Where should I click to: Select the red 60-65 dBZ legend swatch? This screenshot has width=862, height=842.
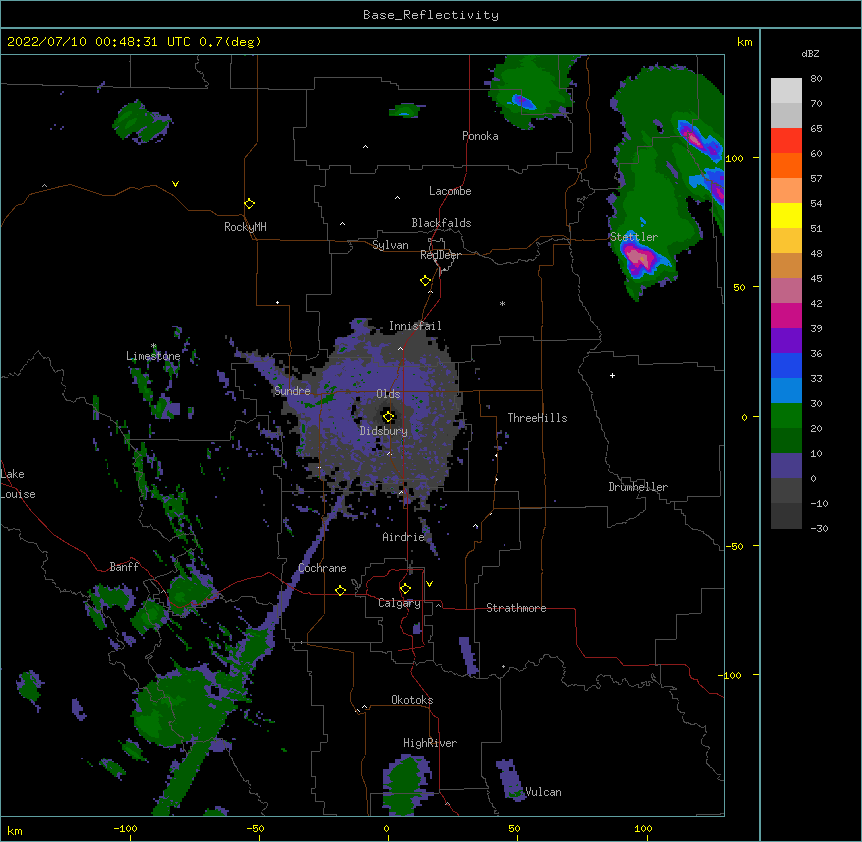[x=786, y=141]
